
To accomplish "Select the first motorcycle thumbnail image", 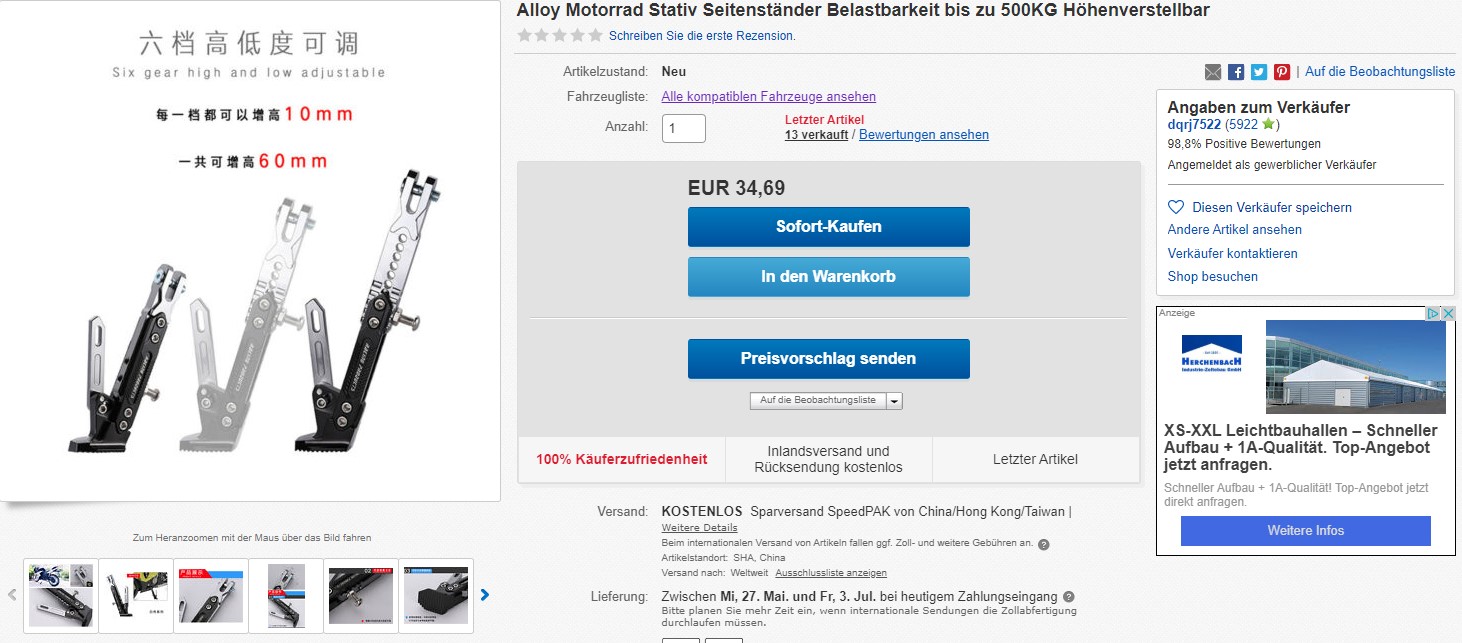I will [x=61, y=595].
